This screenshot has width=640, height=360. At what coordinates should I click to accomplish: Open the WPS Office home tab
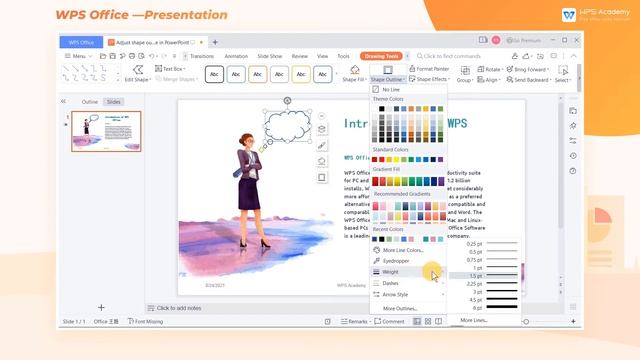tap(81, 42)
